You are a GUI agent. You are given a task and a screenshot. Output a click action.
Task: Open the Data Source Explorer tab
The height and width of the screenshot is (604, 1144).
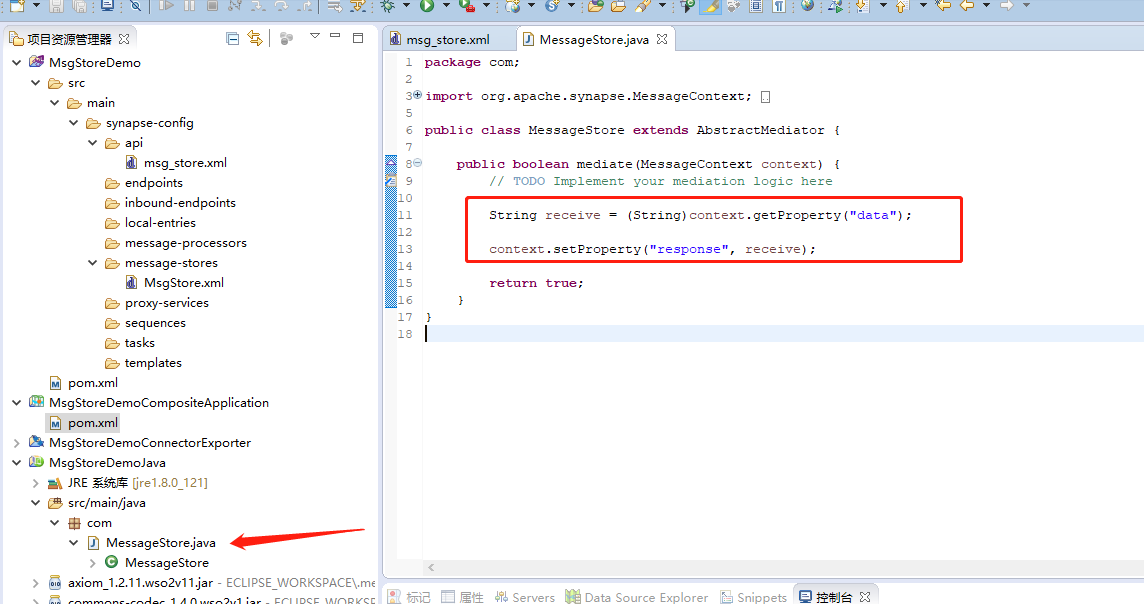tap(637, 597)
